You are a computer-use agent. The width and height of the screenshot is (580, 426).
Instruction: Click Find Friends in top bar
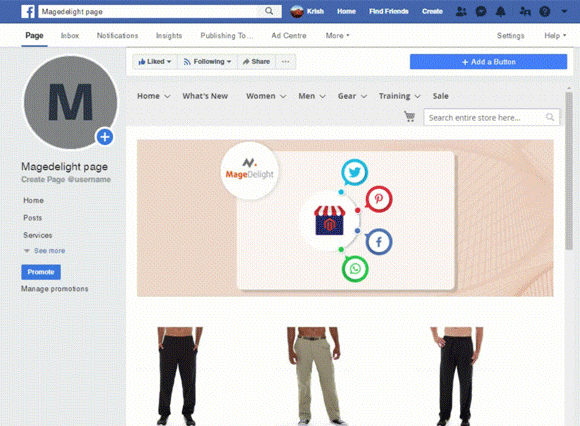[388, 11]
